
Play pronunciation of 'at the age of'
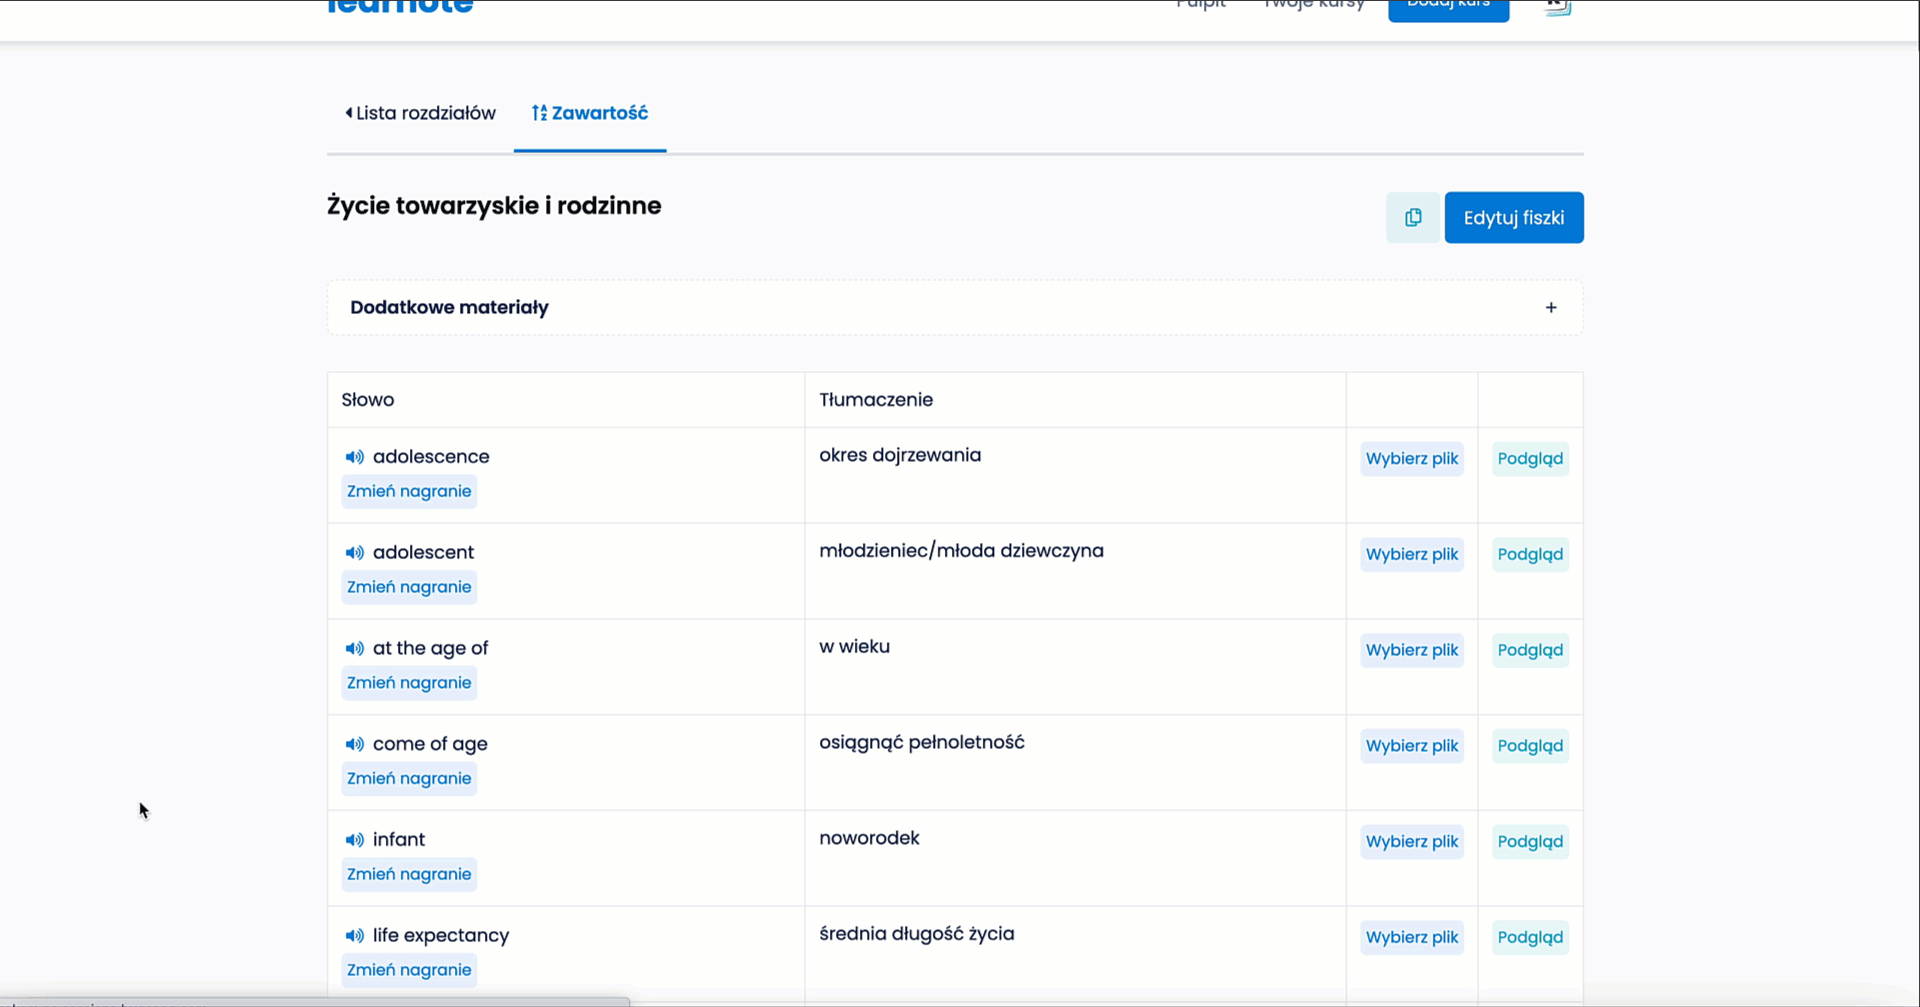(x=354, y=649)
